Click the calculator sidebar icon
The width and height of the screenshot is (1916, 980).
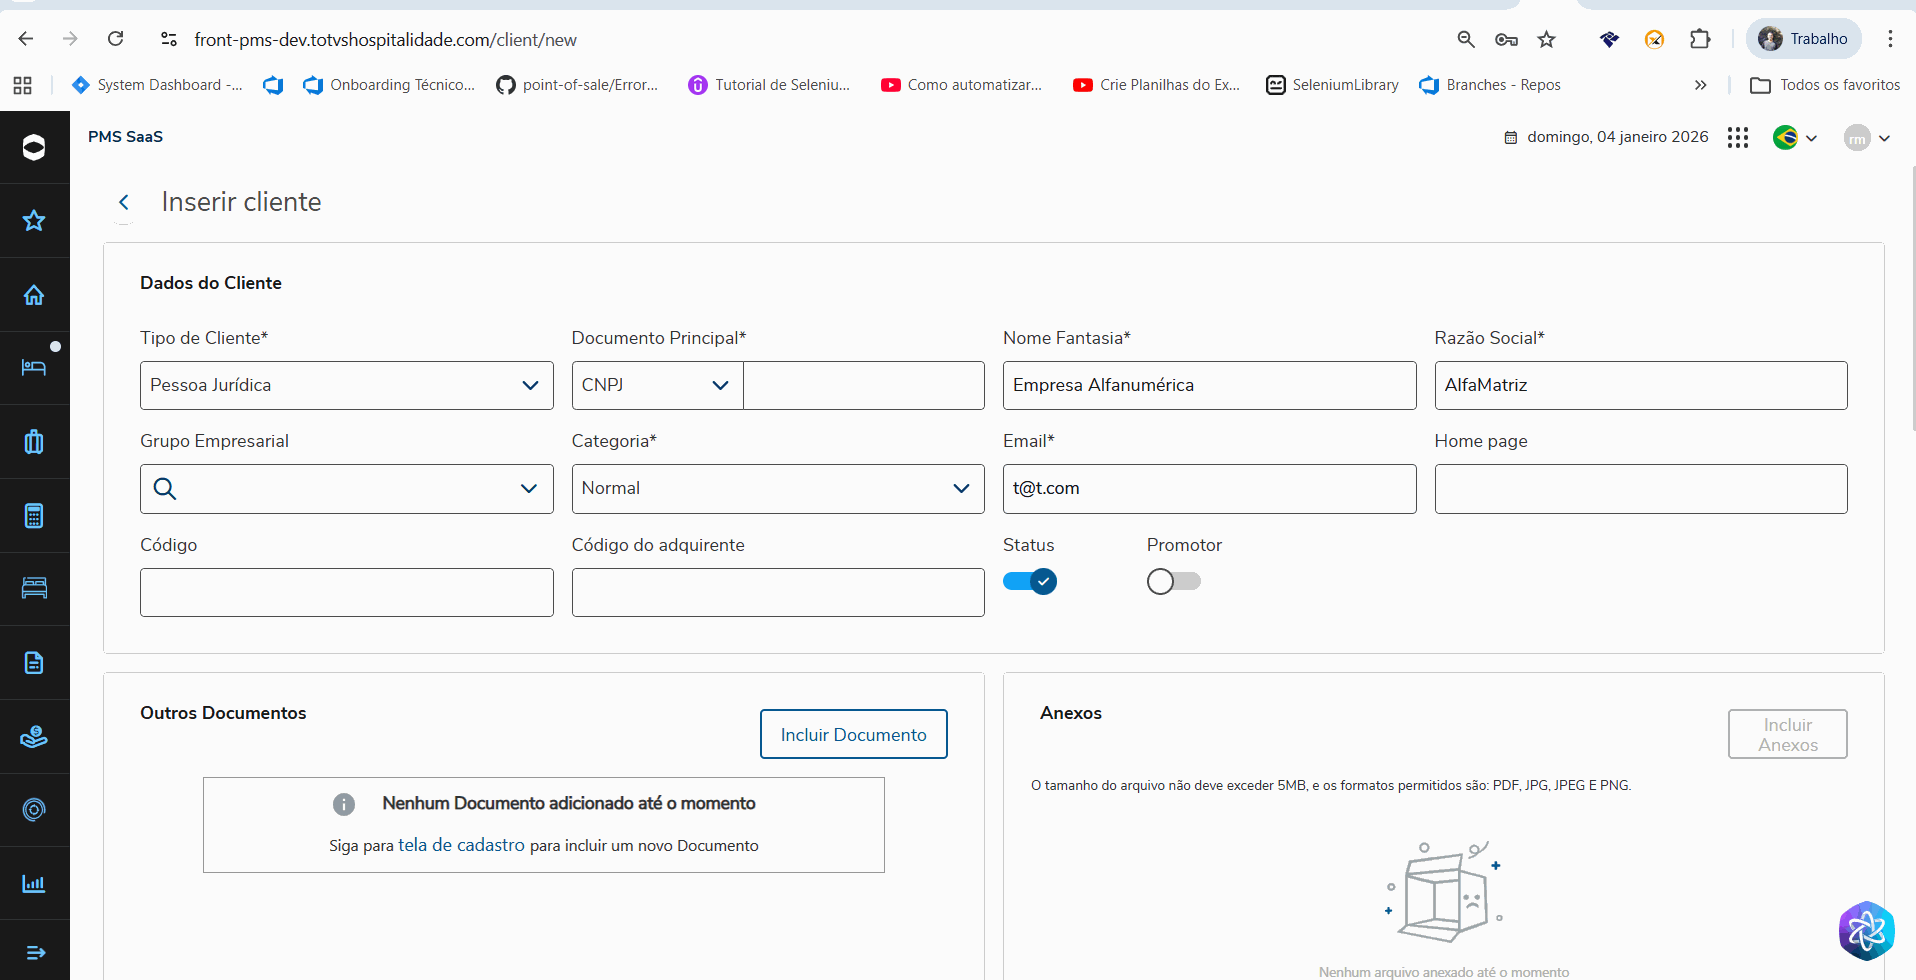point(34,516)
